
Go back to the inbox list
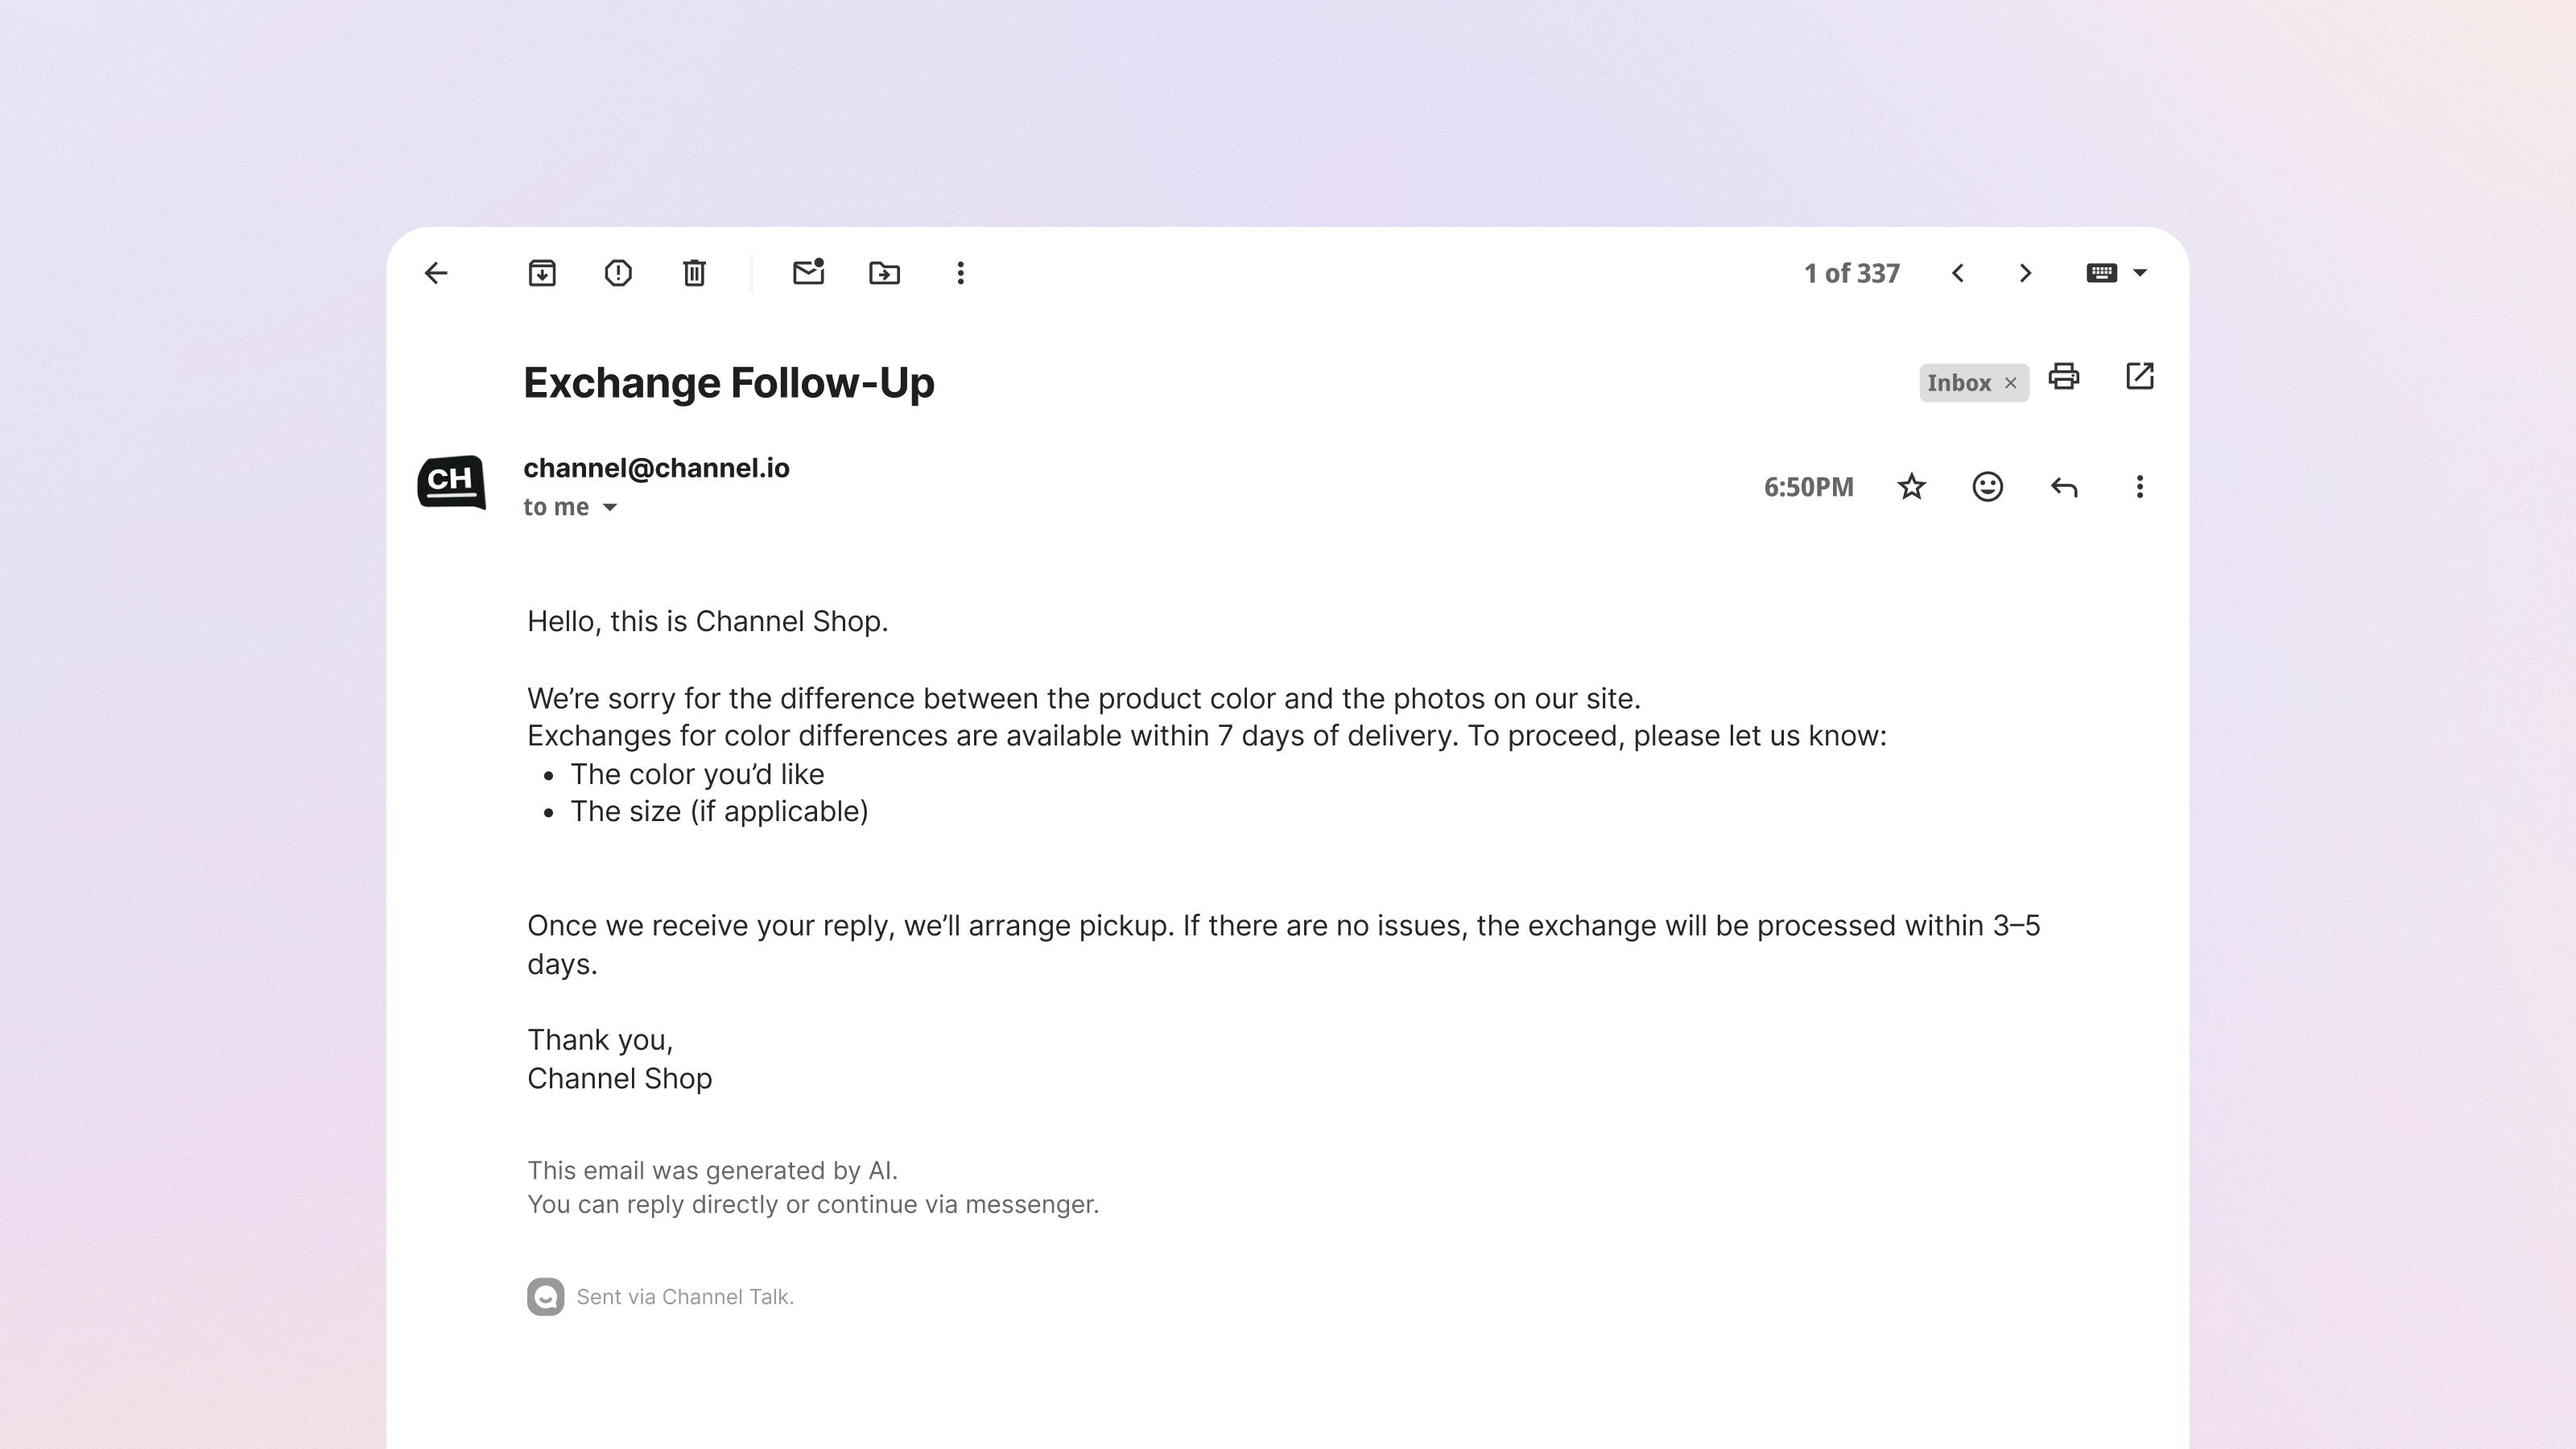(436, 273)
